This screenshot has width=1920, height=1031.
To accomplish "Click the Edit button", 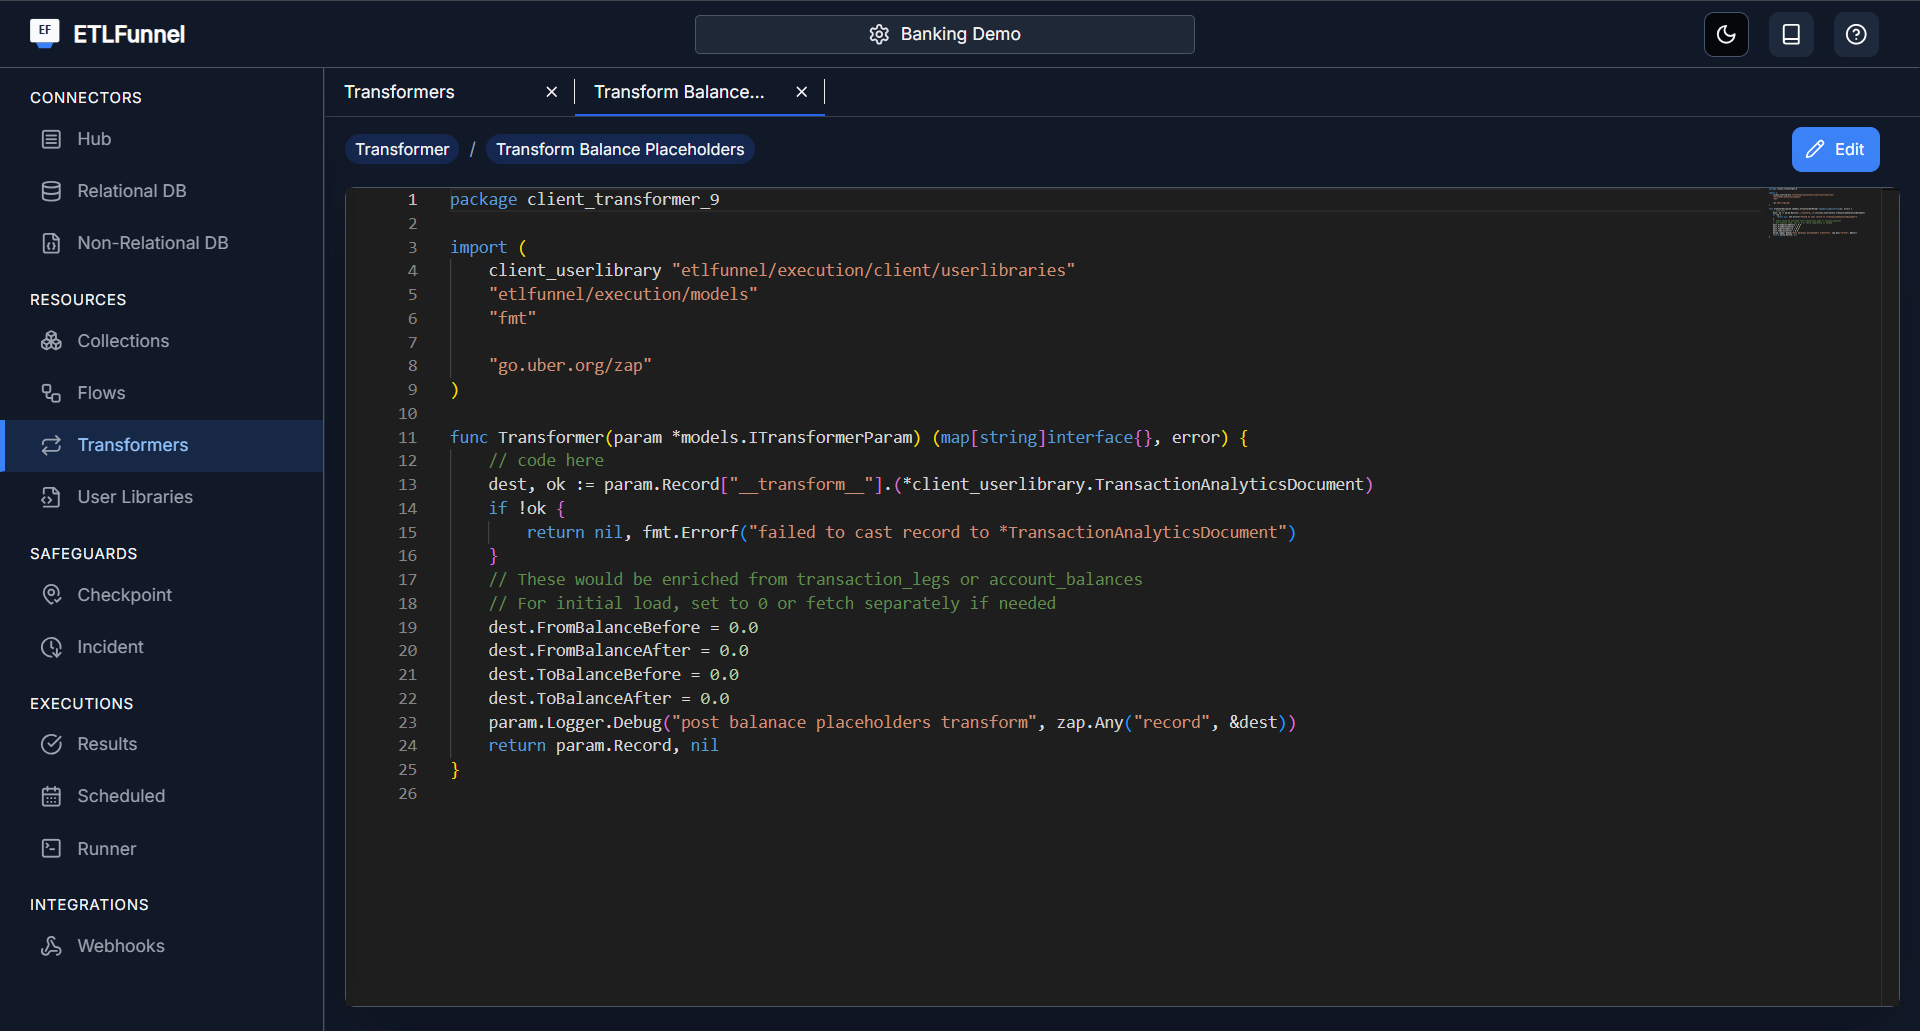I will (x=1835, y=149).
